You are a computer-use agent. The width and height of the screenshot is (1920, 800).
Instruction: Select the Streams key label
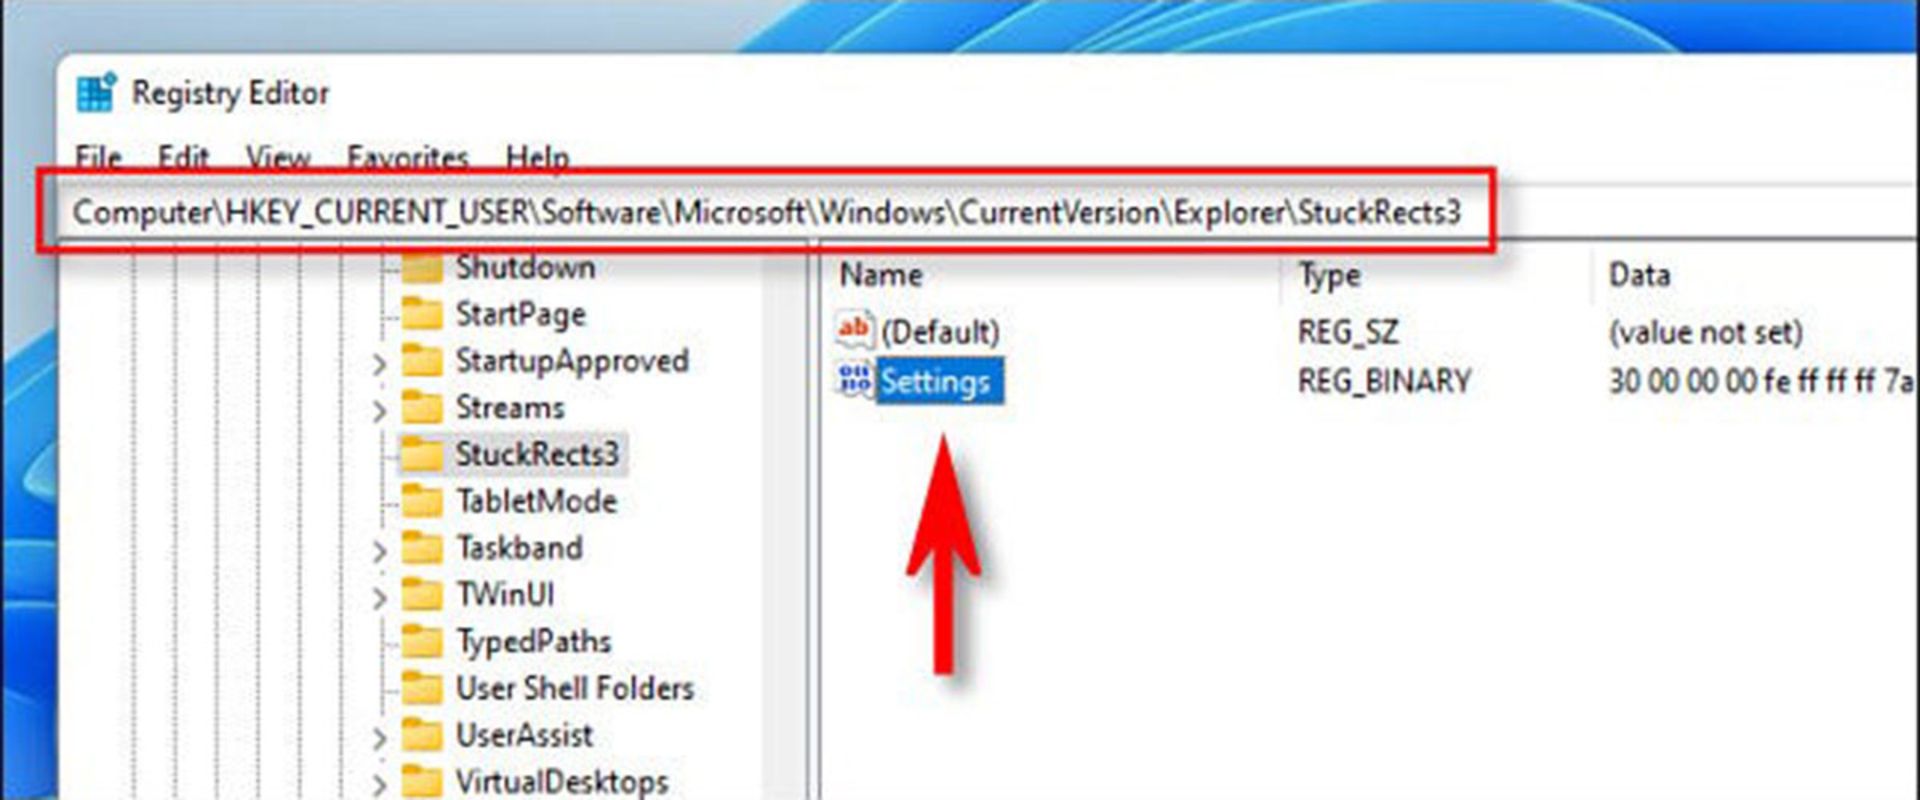tap(510, 408)
